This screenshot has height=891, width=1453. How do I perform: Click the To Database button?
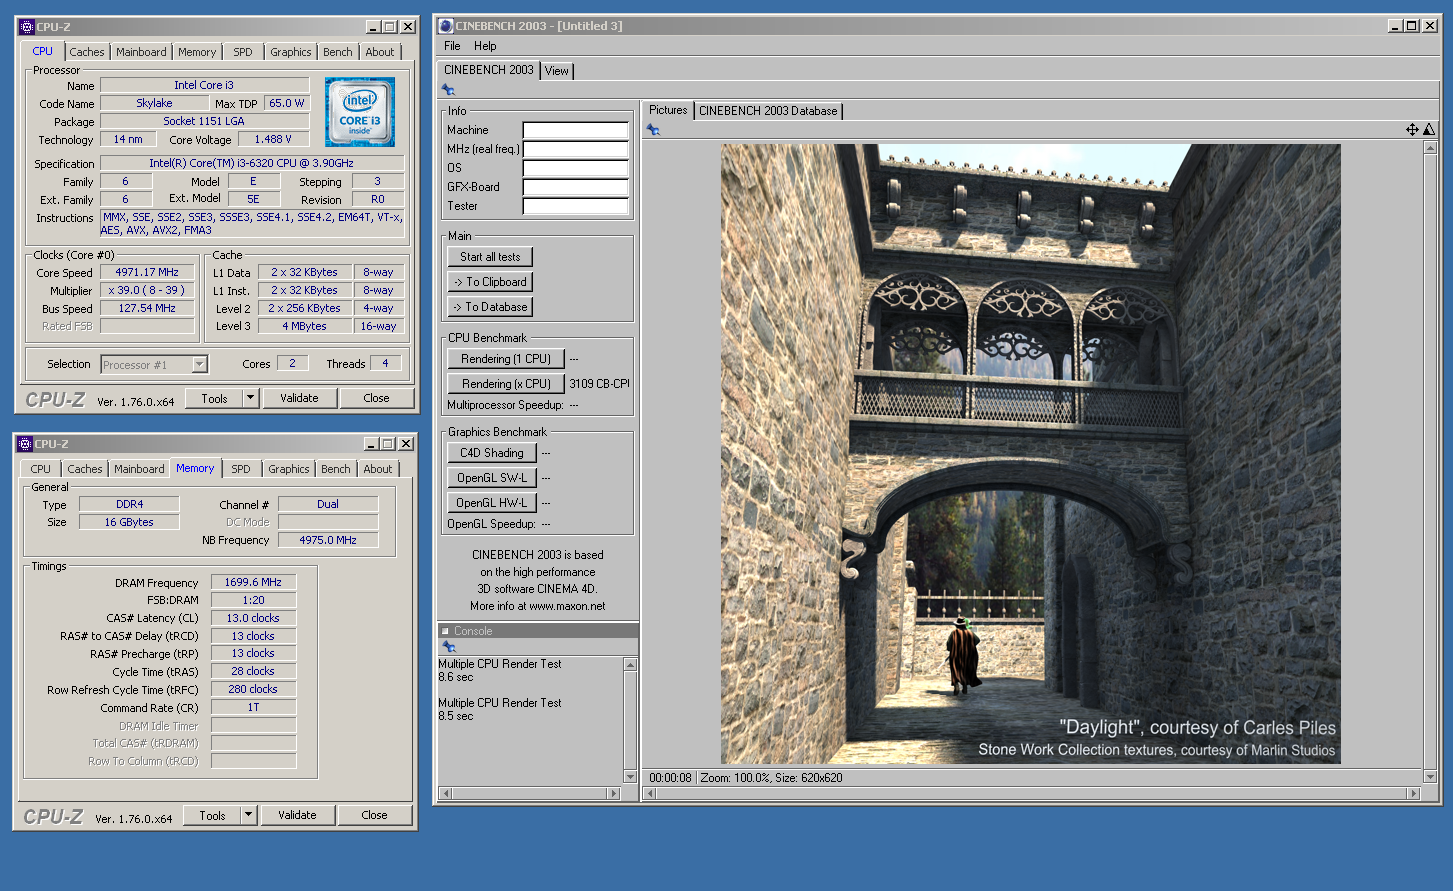point(490,307)
